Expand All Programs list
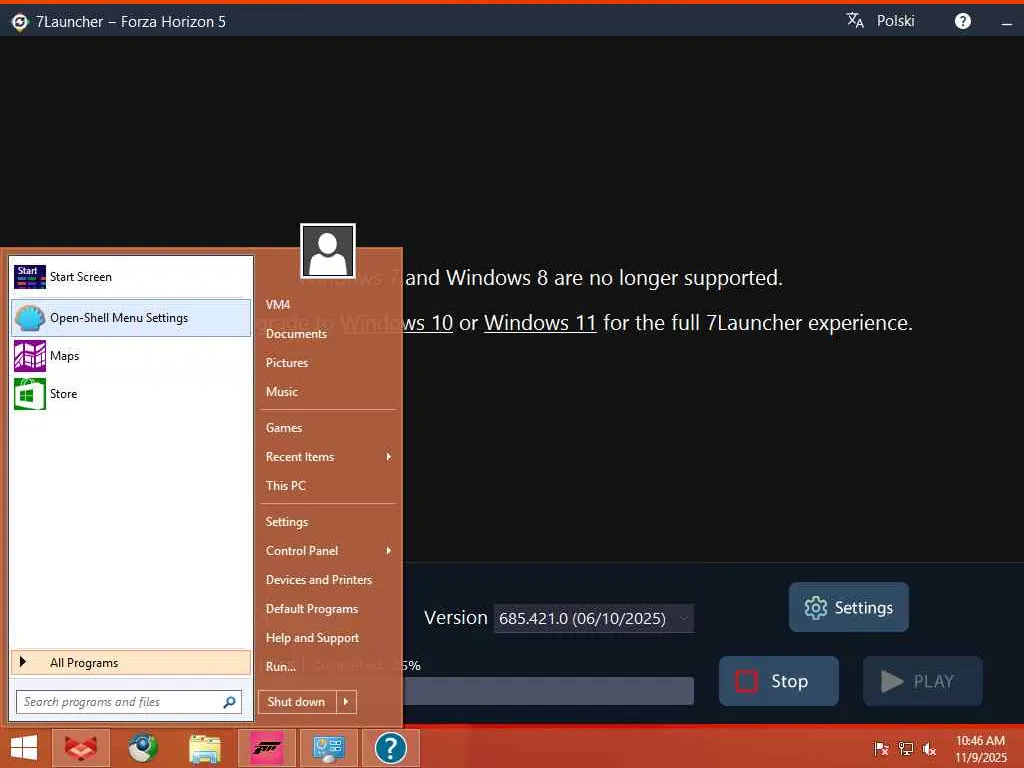1024x768 pixels. (131, 663)
